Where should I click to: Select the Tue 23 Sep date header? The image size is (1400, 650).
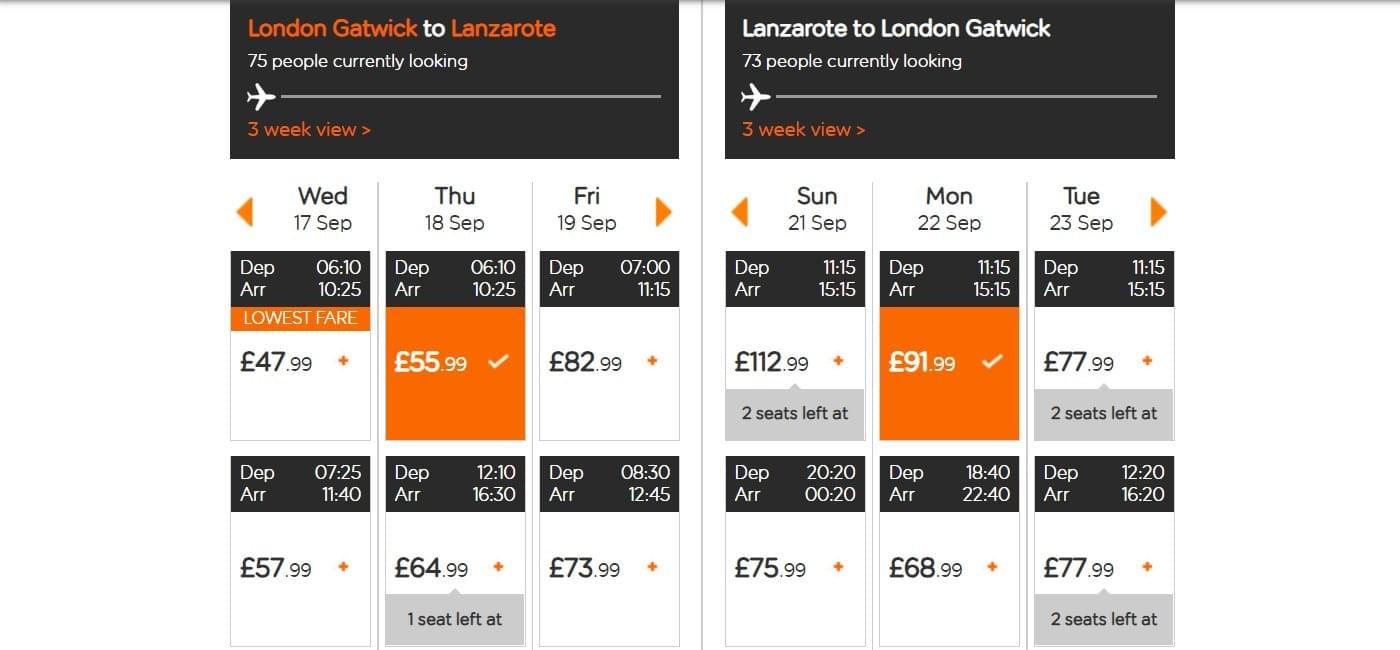coord(1081,209)
